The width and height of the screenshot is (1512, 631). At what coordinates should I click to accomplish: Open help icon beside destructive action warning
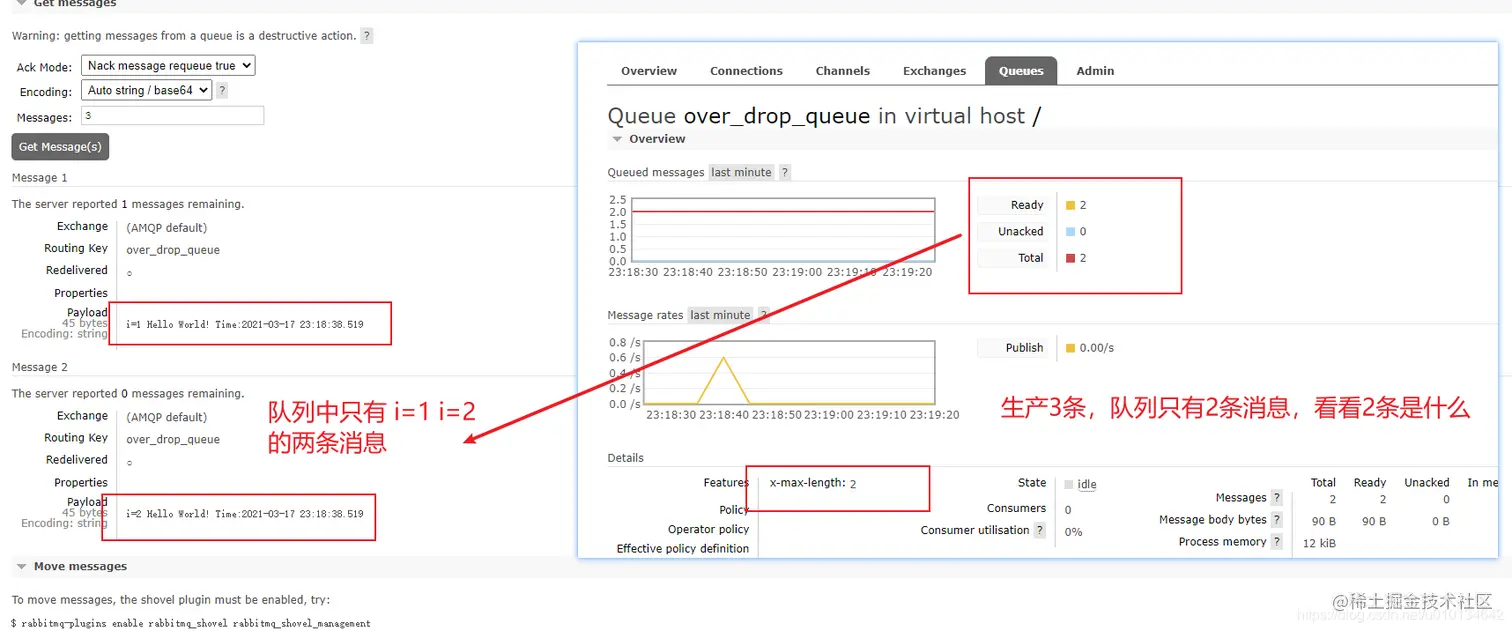367,36
